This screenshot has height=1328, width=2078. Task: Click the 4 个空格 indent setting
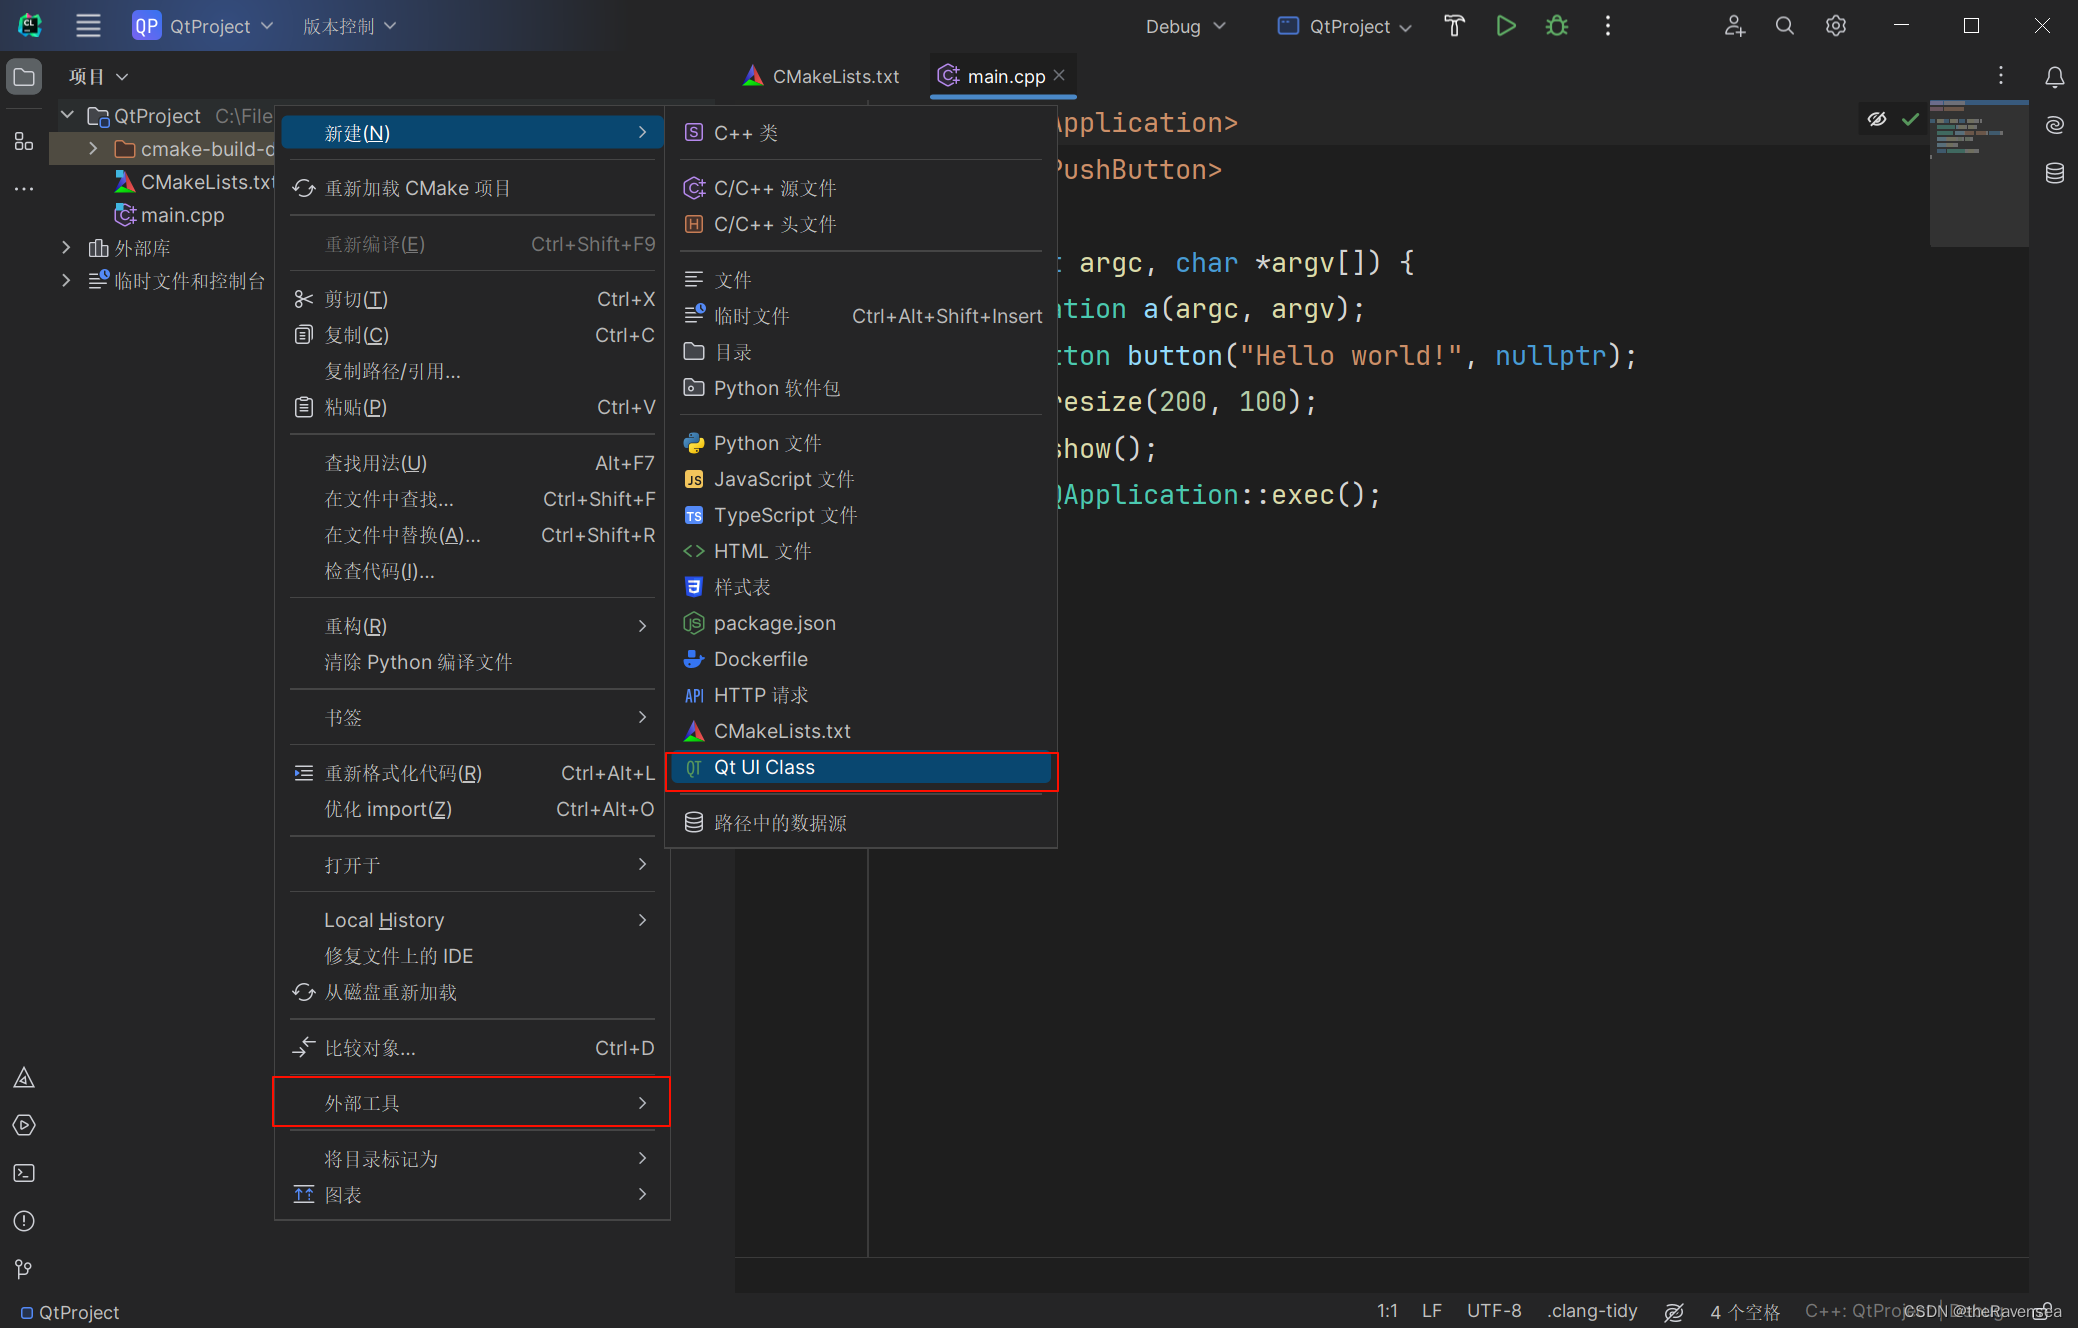click(1745, 1311)
